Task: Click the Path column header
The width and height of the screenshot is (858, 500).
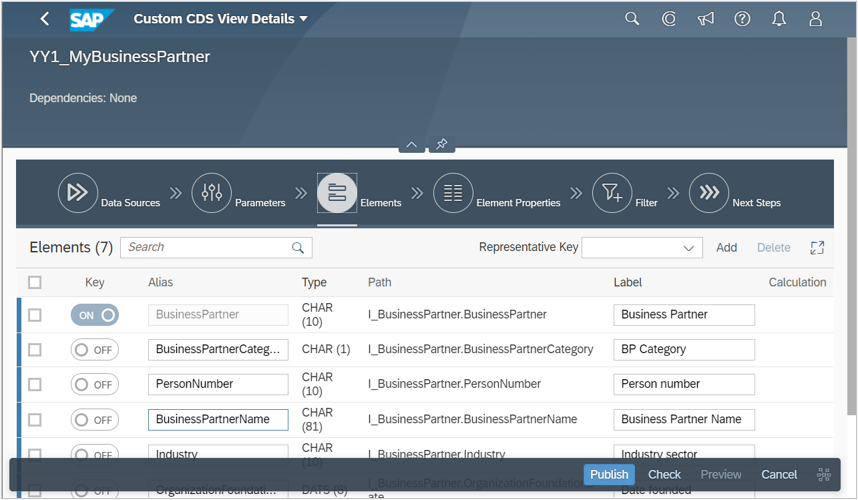Action: pyautogui.click(x=379, y=282)
